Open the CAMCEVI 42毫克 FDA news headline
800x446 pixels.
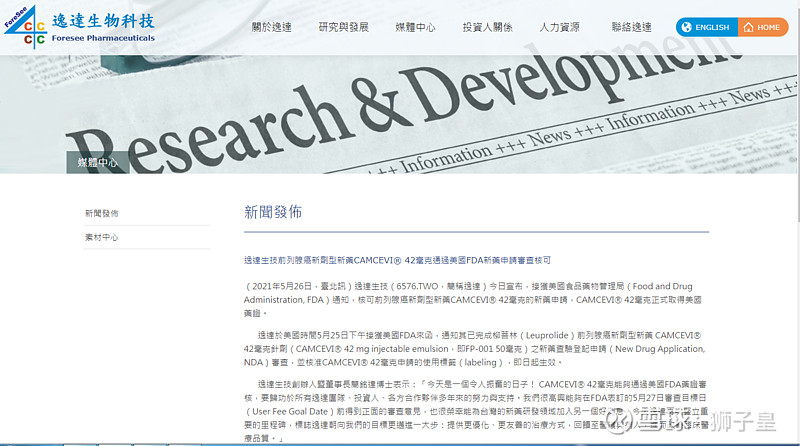(x=397, y=260)
